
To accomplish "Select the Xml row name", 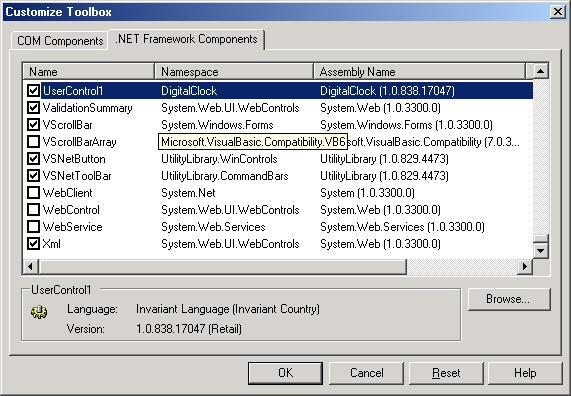I will click(51, 244).
